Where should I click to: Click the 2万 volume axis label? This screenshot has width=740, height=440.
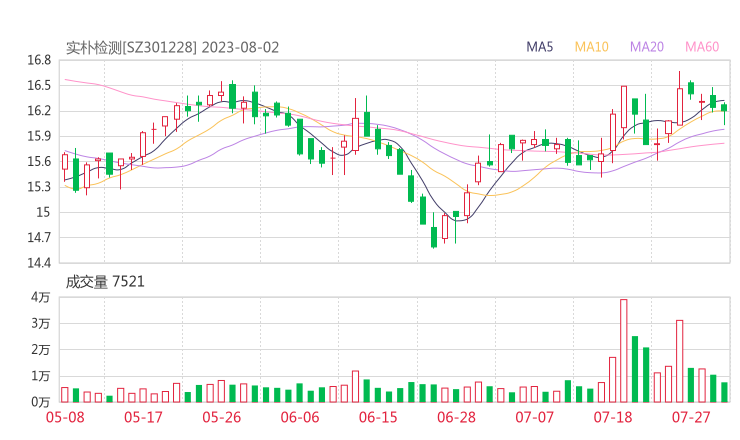(41, 350)
